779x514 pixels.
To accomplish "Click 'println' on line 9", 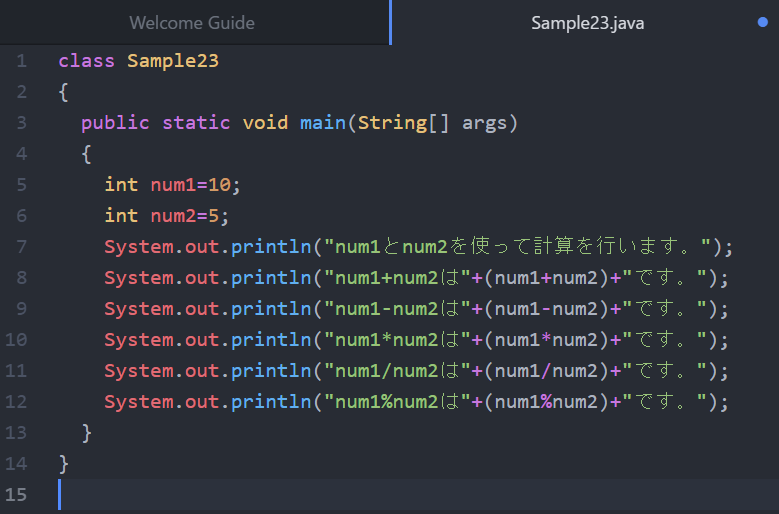I will coord(271,309).
